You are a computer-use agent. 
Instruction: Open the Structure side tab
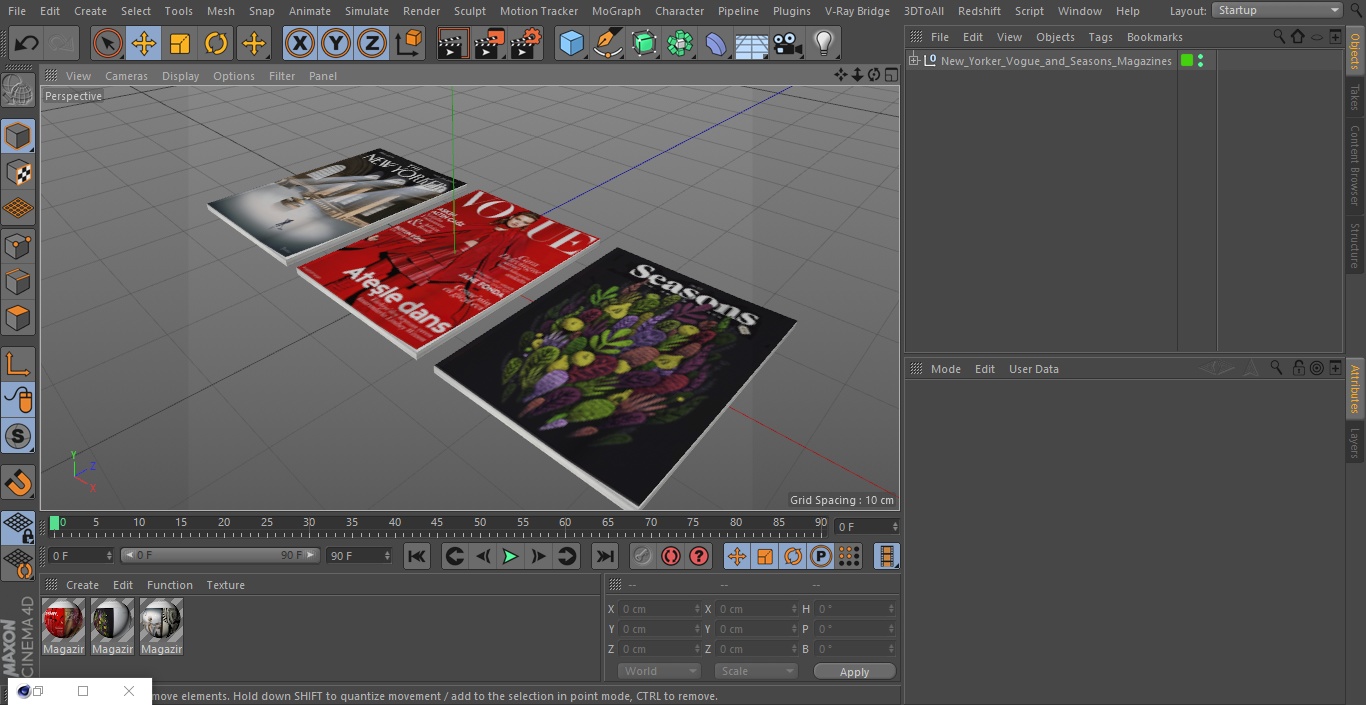(1355, 245)
